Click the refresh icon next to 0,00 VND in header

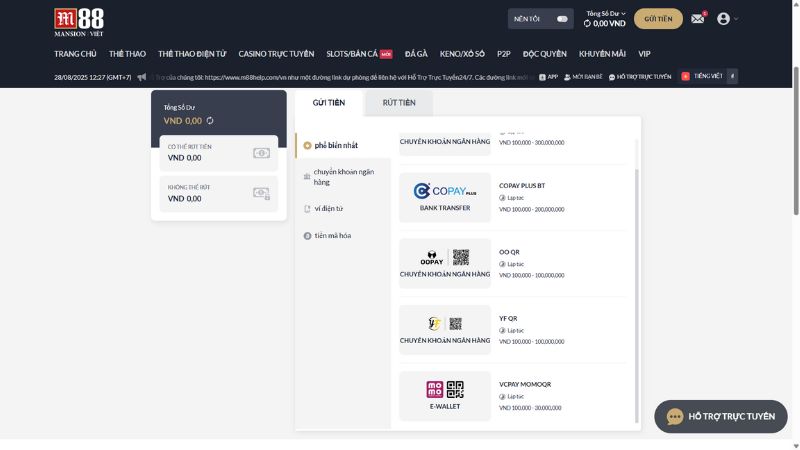pyautogui.click(x=587, y=23)
